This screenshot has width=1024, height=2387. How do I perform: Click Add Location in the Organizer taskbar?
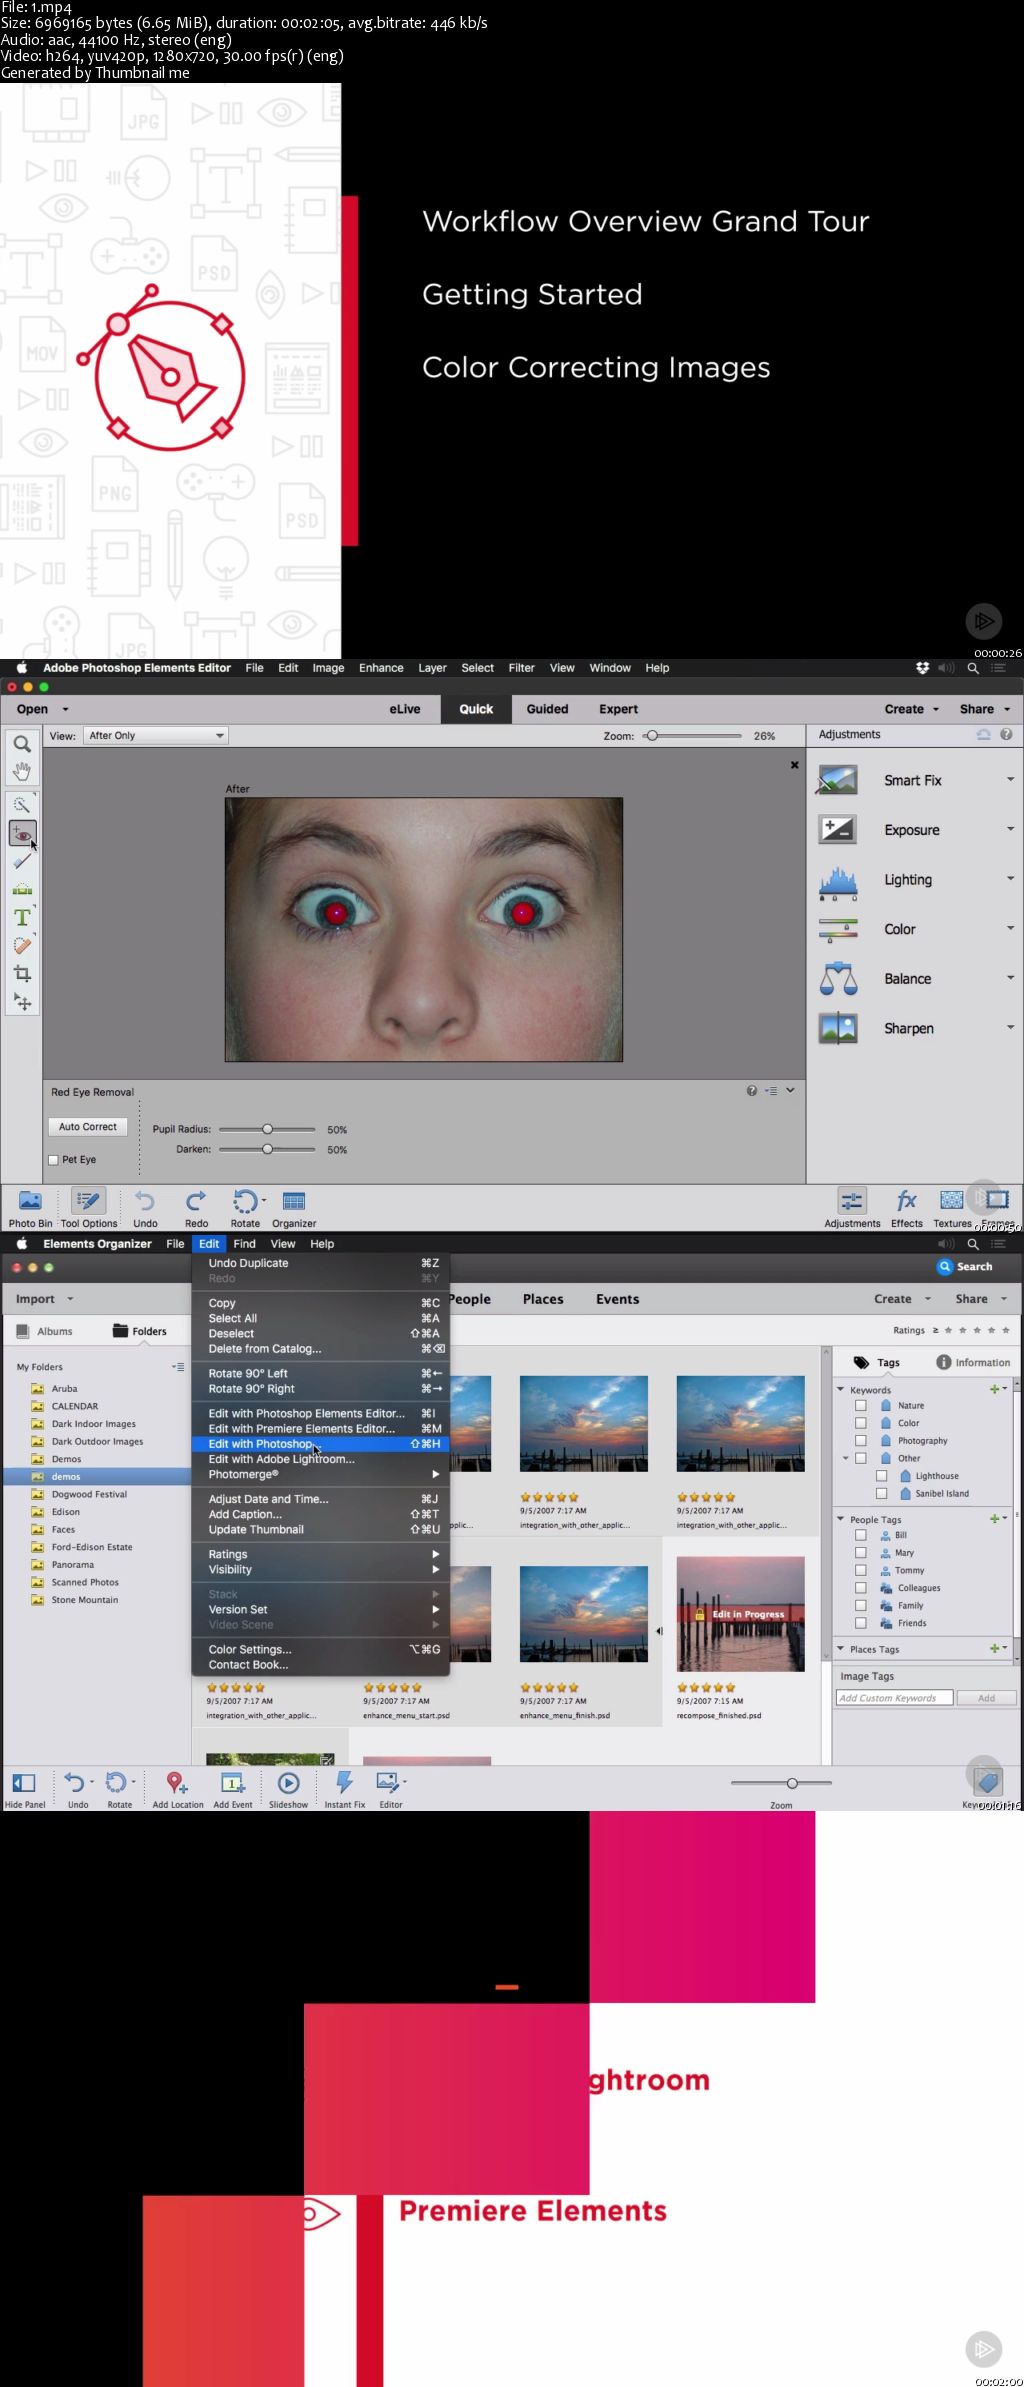177,1790
